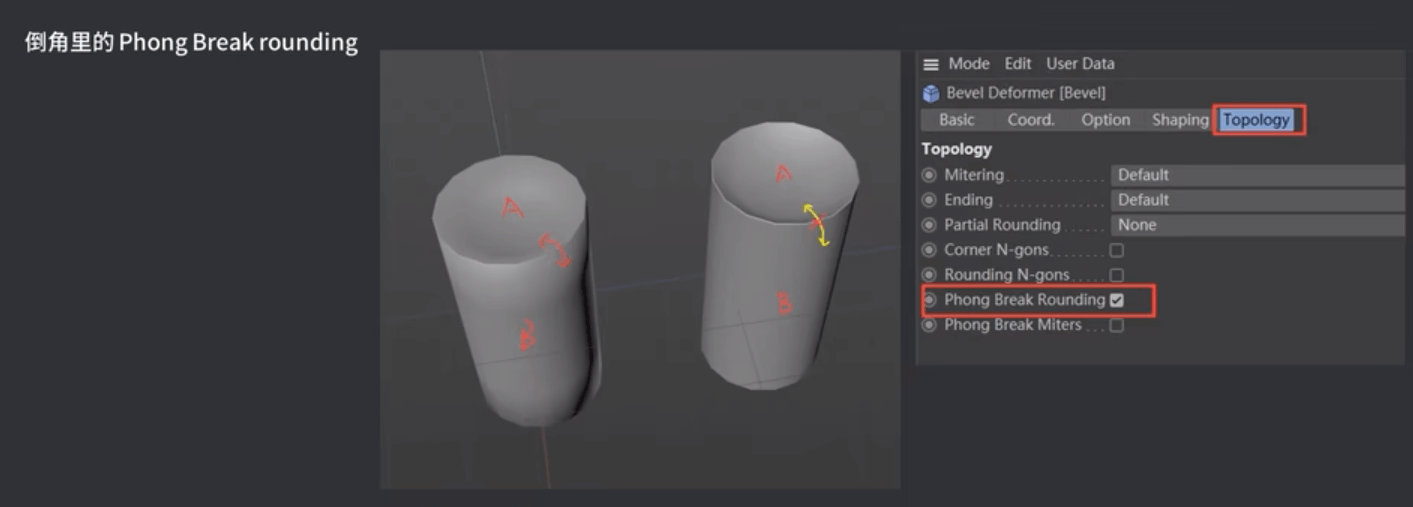Click the keyframe dot beside Corner N-gons
The height and width of the screenshot is (507, 1413).
tap(929, 250)
